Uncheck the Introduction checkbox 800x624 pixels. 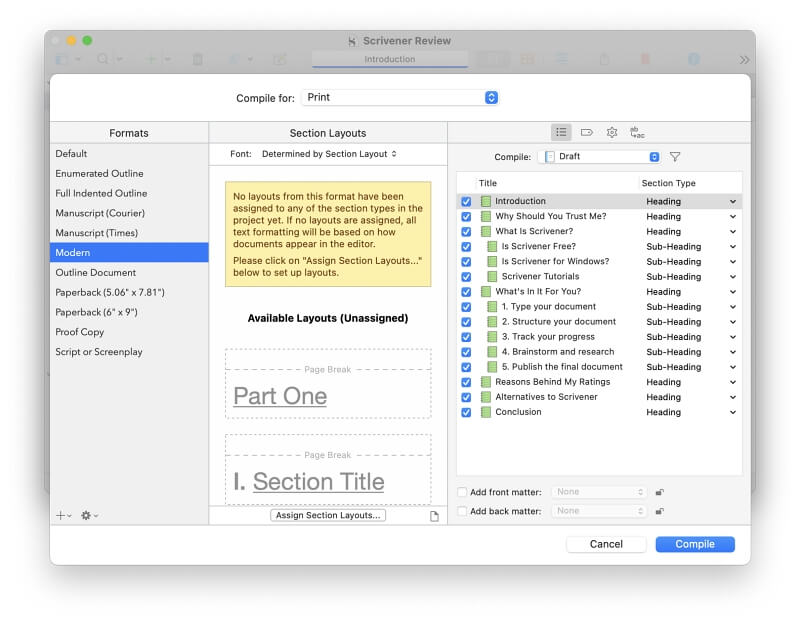tap(466, 202)
